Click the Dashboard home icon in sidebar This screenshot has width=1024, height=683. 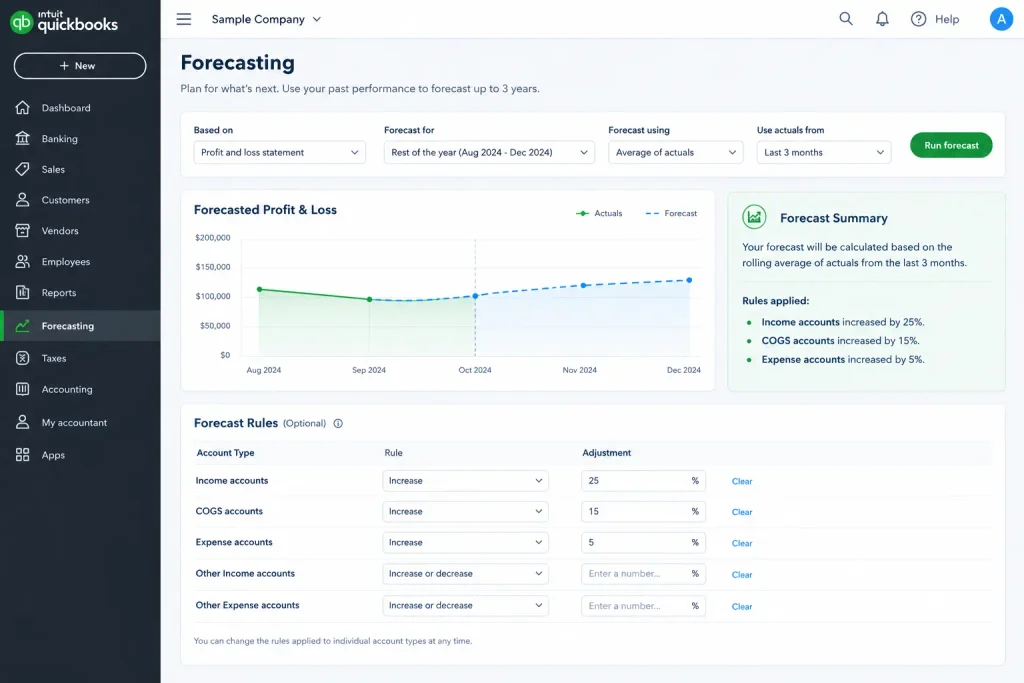click(22, 108)
